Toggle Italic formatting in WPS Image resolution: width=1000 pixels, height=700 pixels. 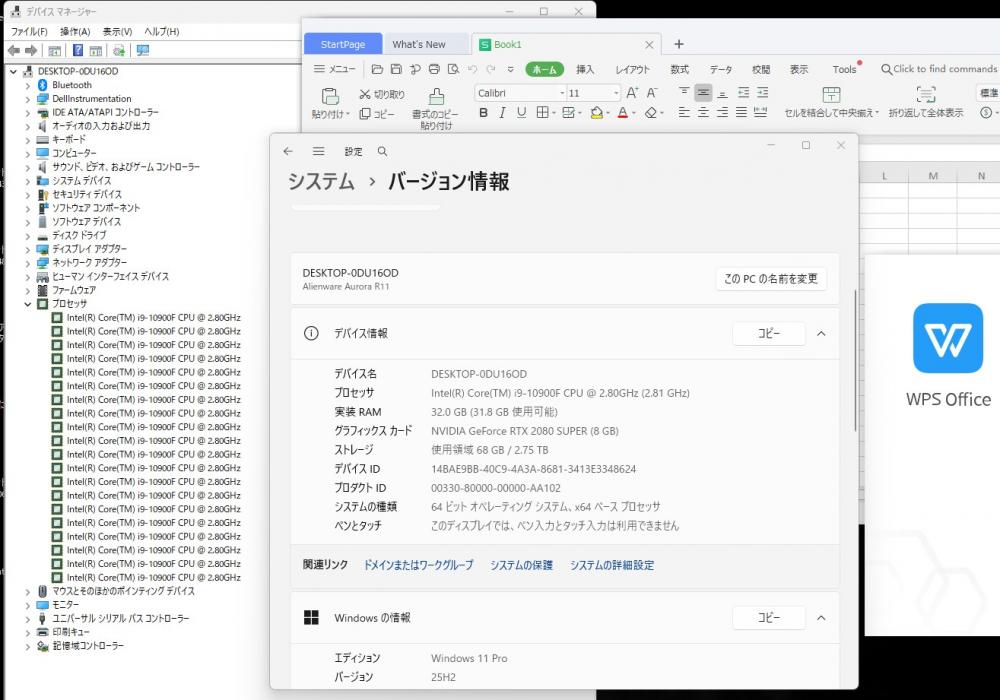pyautogui.click(x=503, y=113)
